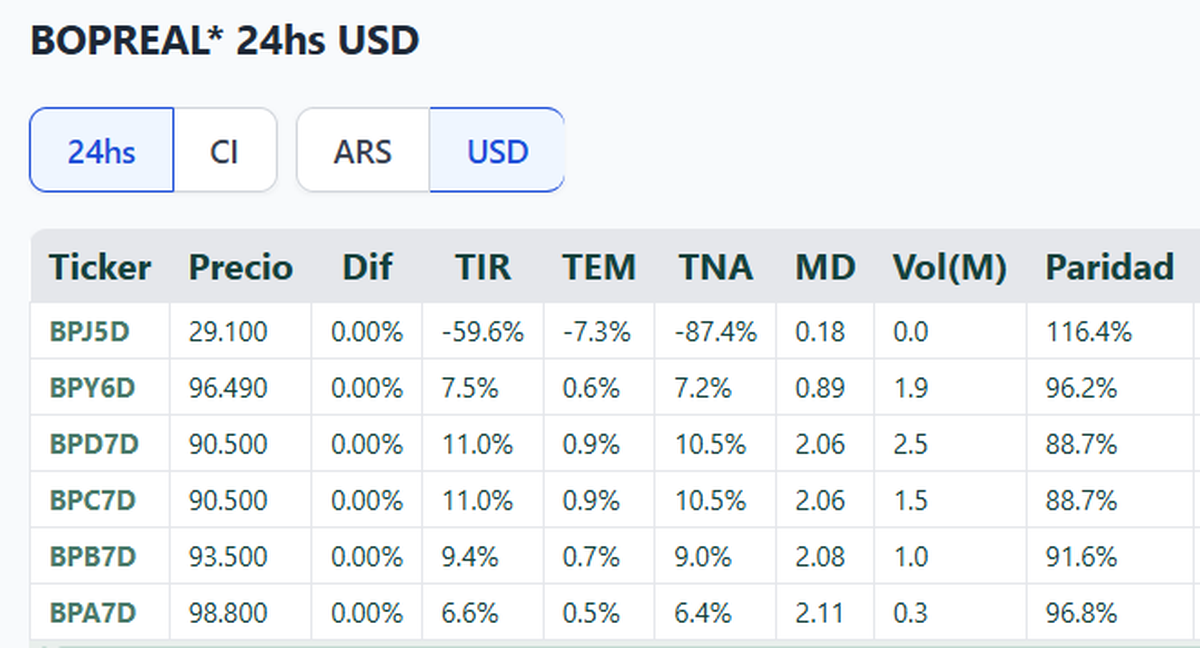Switch settlement to CI
The height and width of the screenshot is (648, 1200).
(225, 151)
